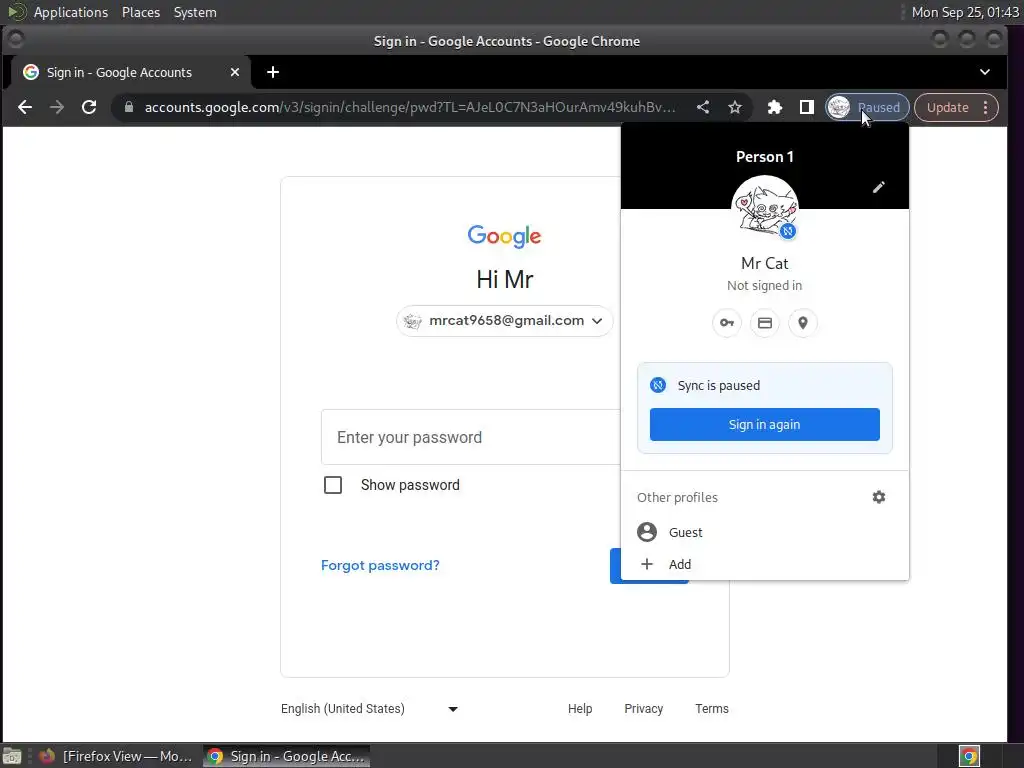Open addresses location pin icon
The image size is (1024, 768).
pos(803,323)
